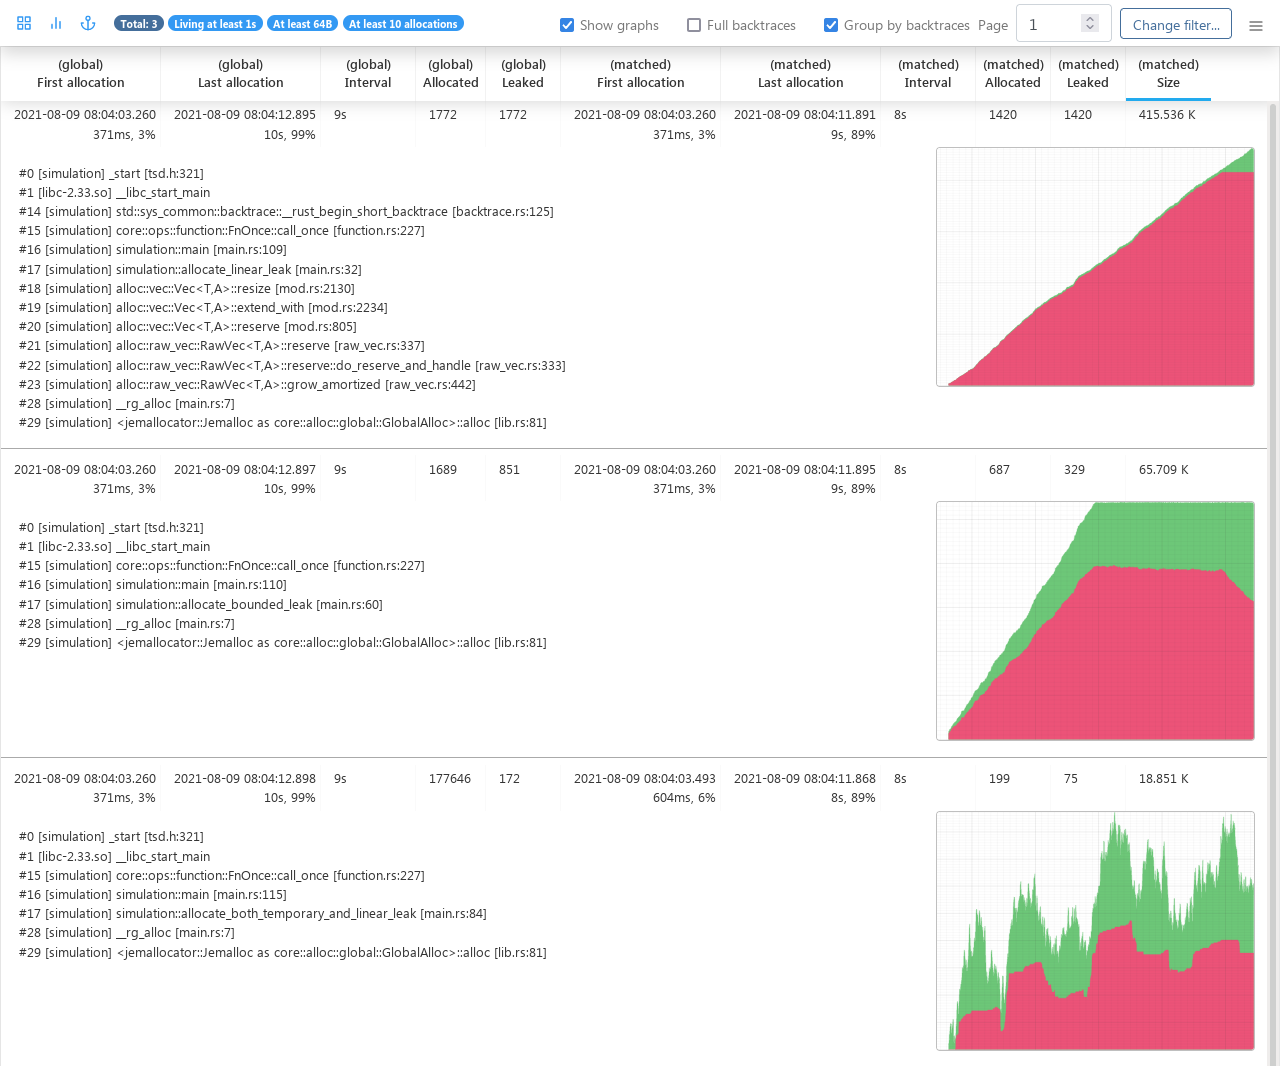The height and width of the screenshot is (1066, 1280).
Task: Click matched allocated value '199'
Action: [999, 778]
